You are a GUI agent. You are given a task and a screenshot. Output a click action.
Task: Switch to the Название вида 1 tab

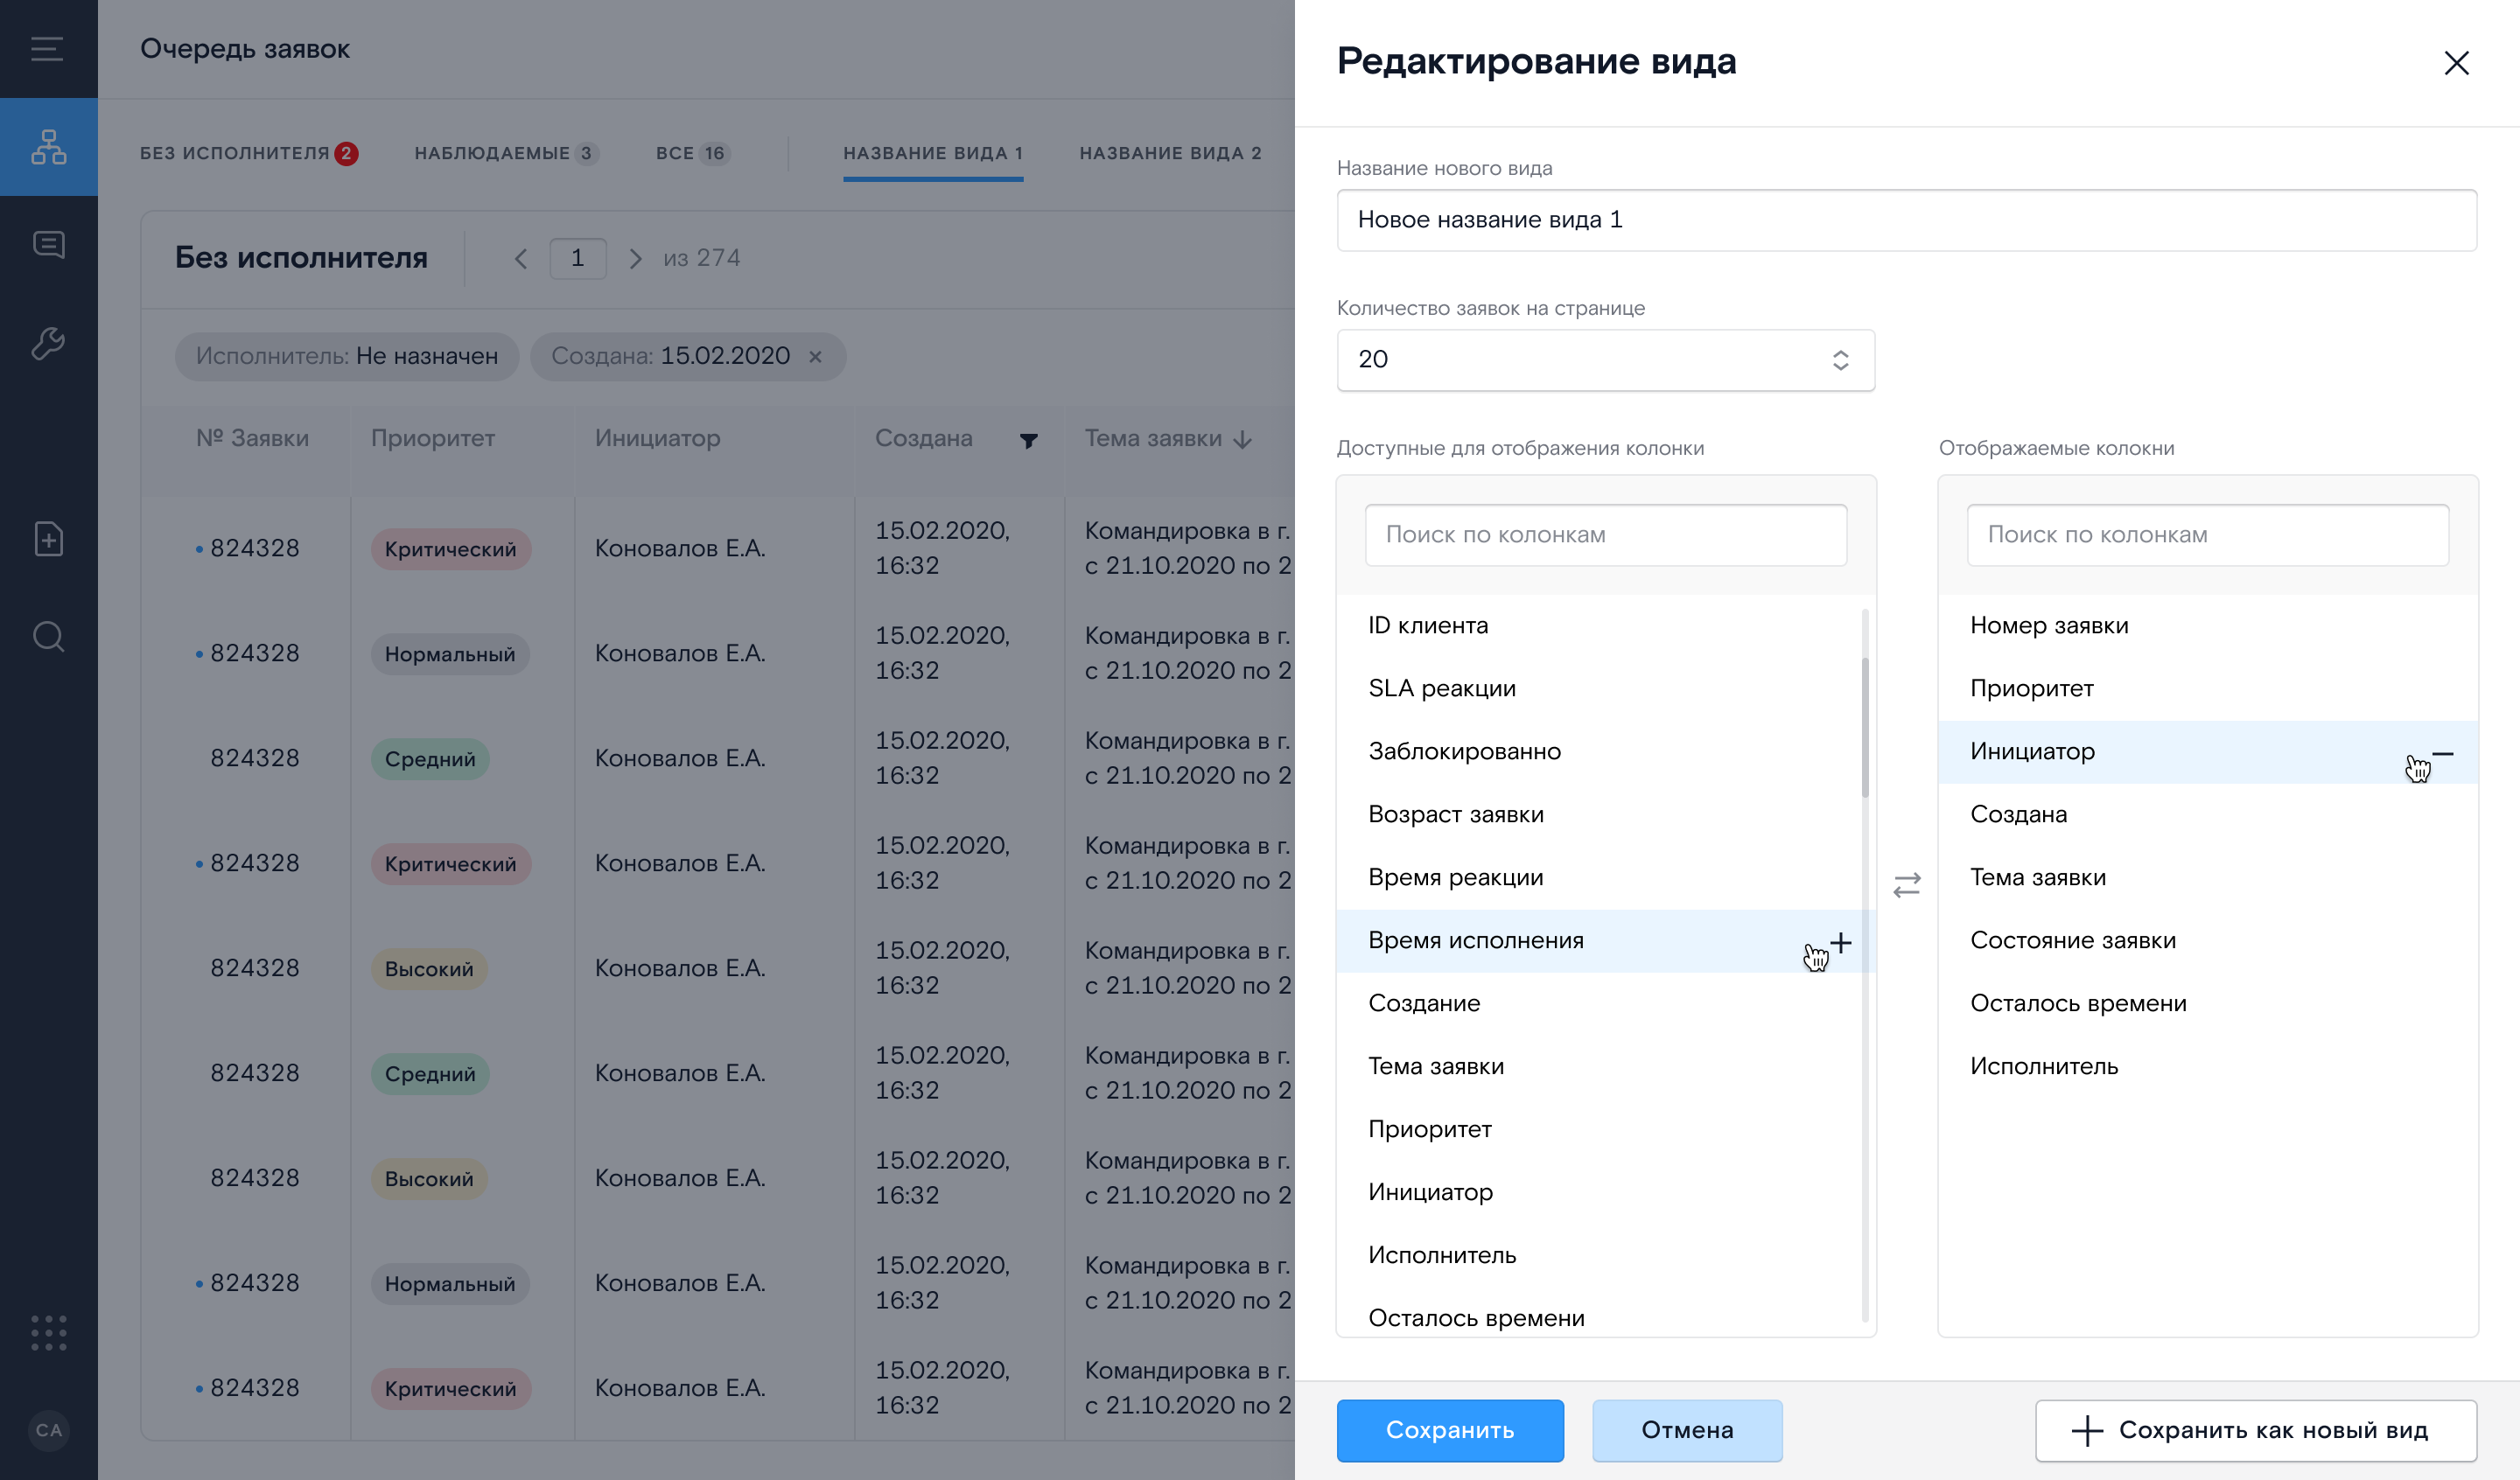(x=932, y=153)
